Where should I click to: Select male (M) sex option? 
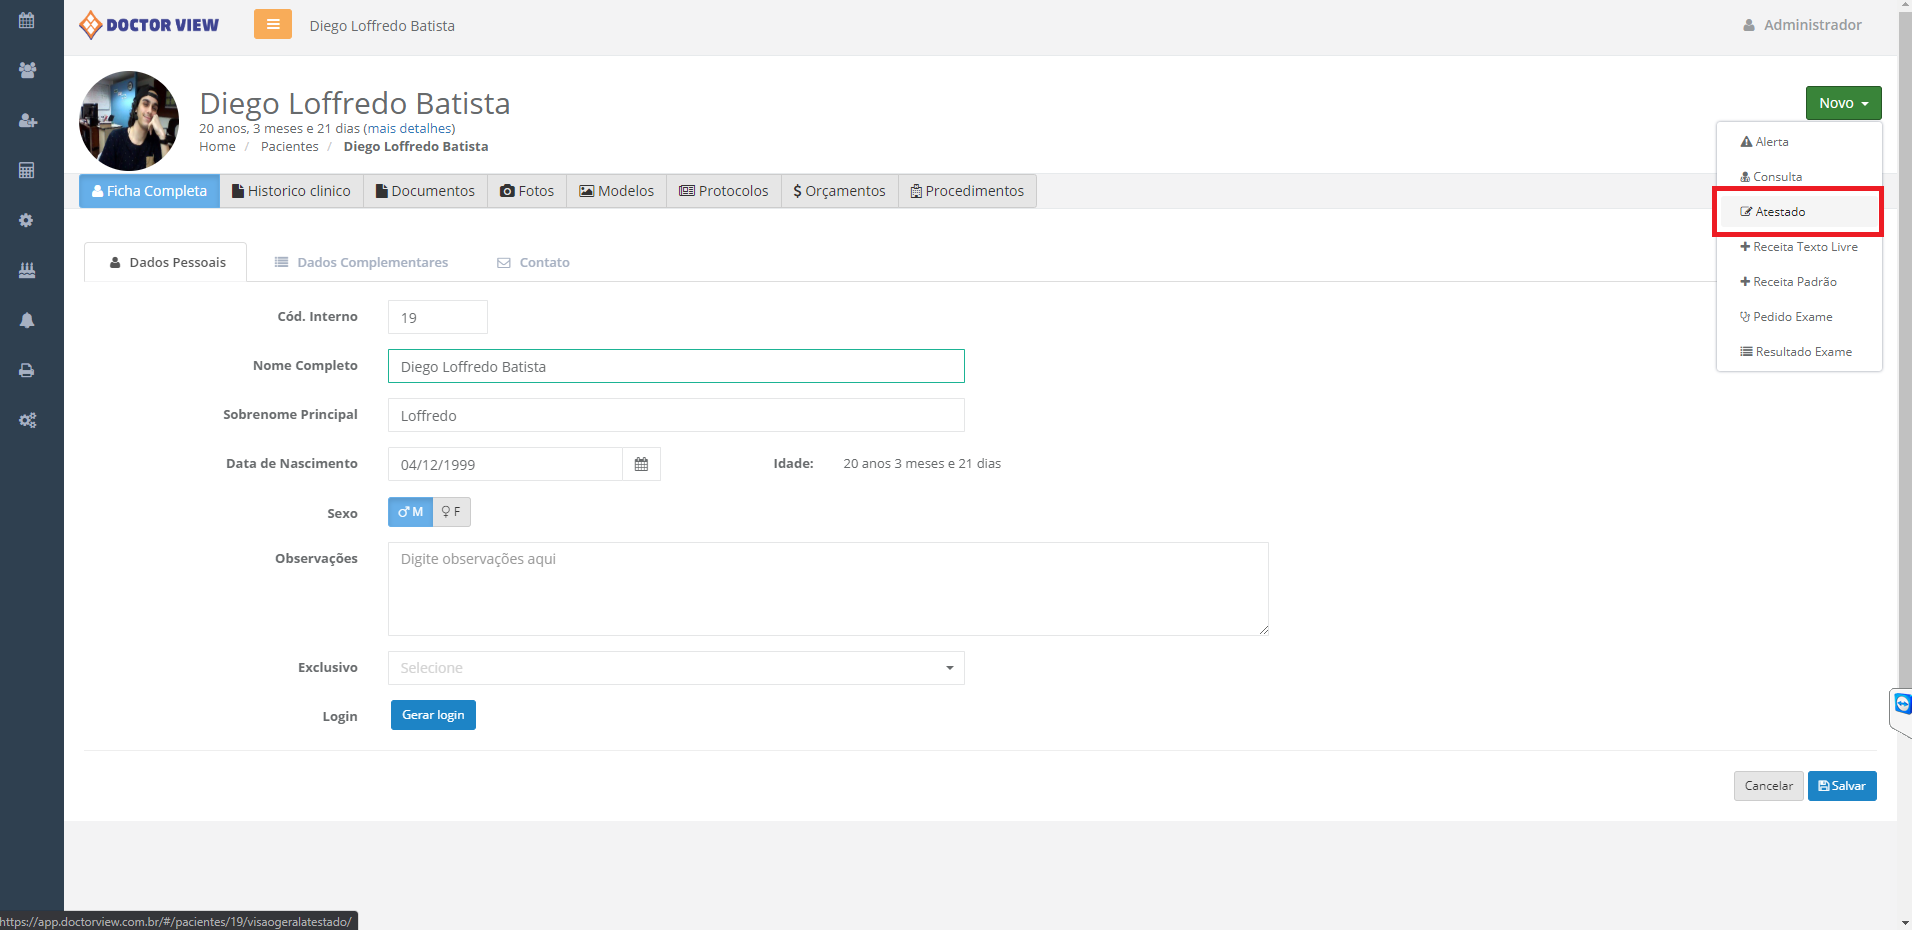click(x=410, y=512)
